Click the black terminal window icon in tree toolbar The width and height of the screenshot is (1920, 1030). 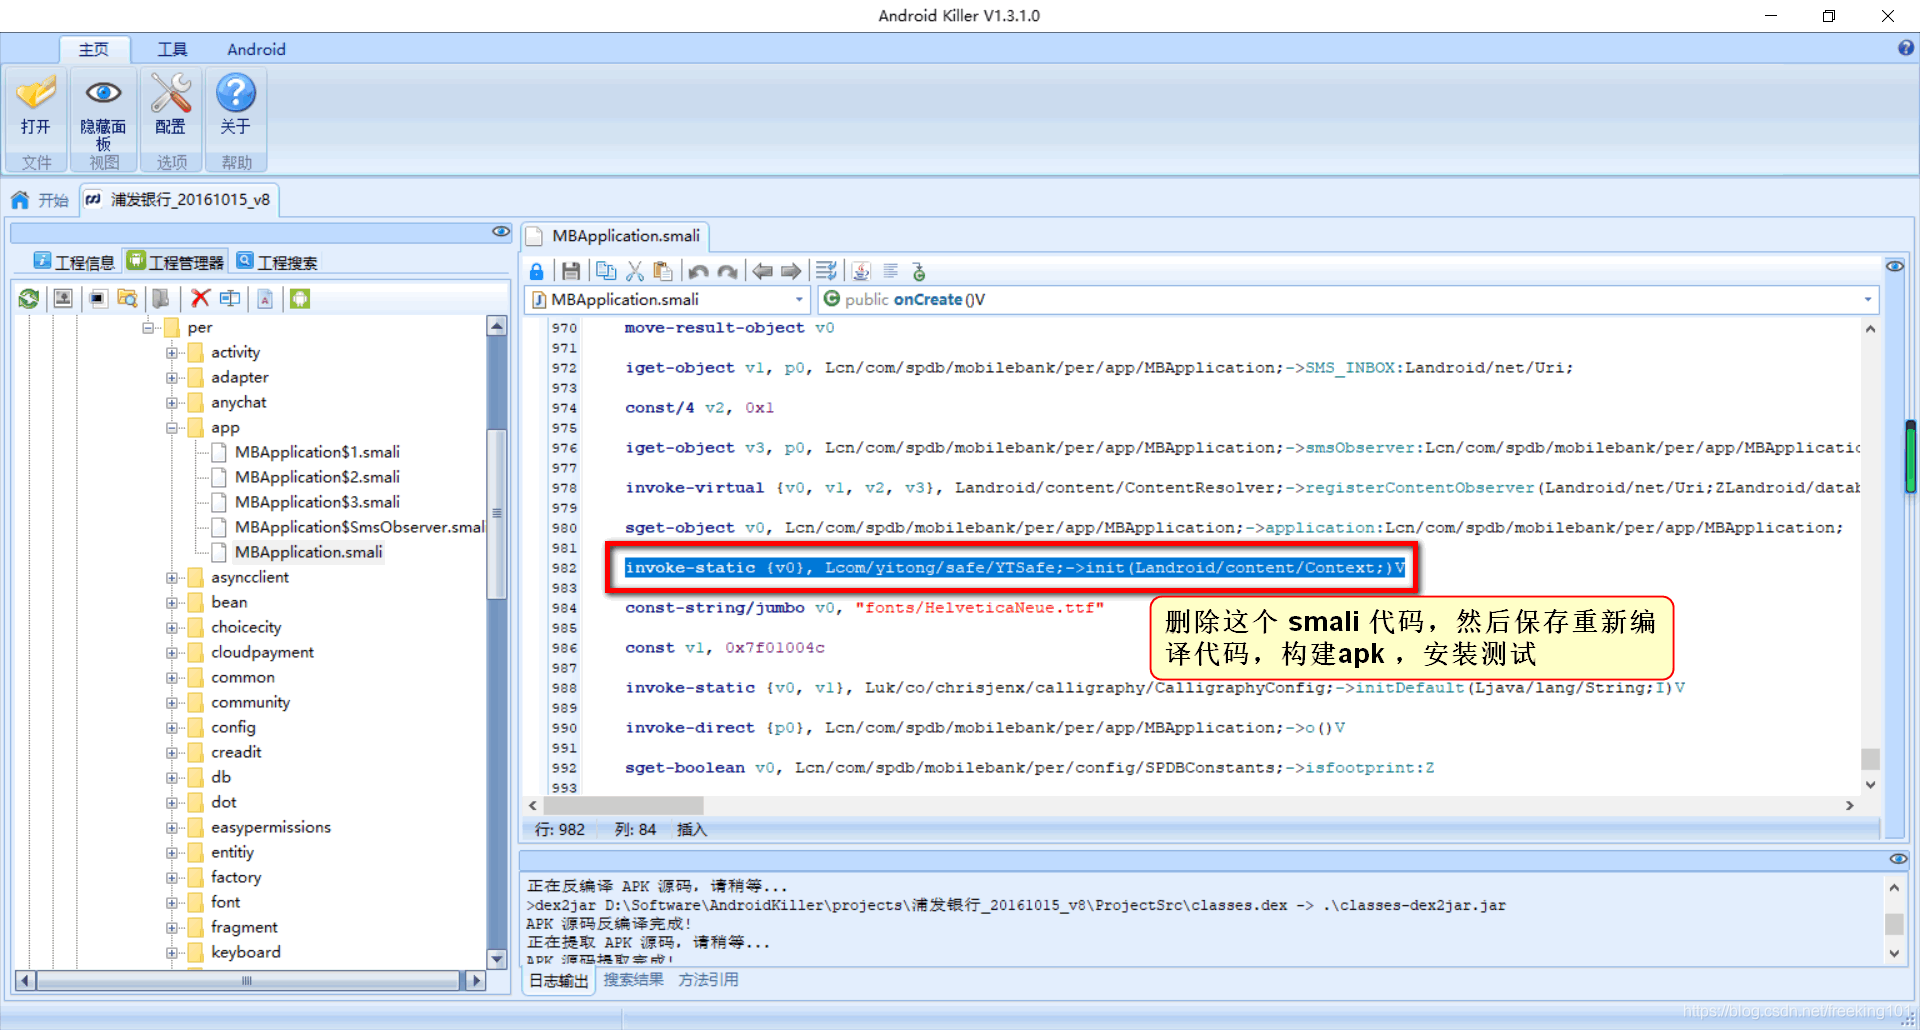pyautogui.click(x=97, y=298)
